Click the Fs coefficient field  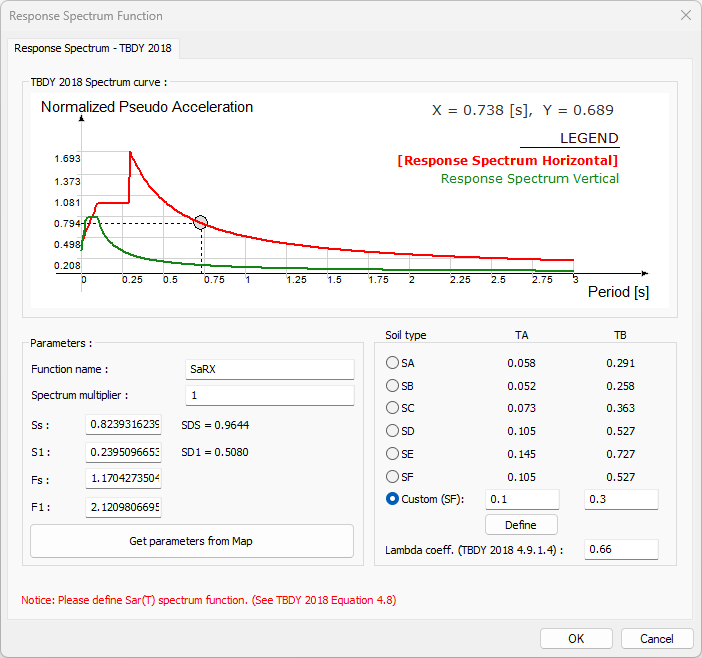[x=124, y=479]
